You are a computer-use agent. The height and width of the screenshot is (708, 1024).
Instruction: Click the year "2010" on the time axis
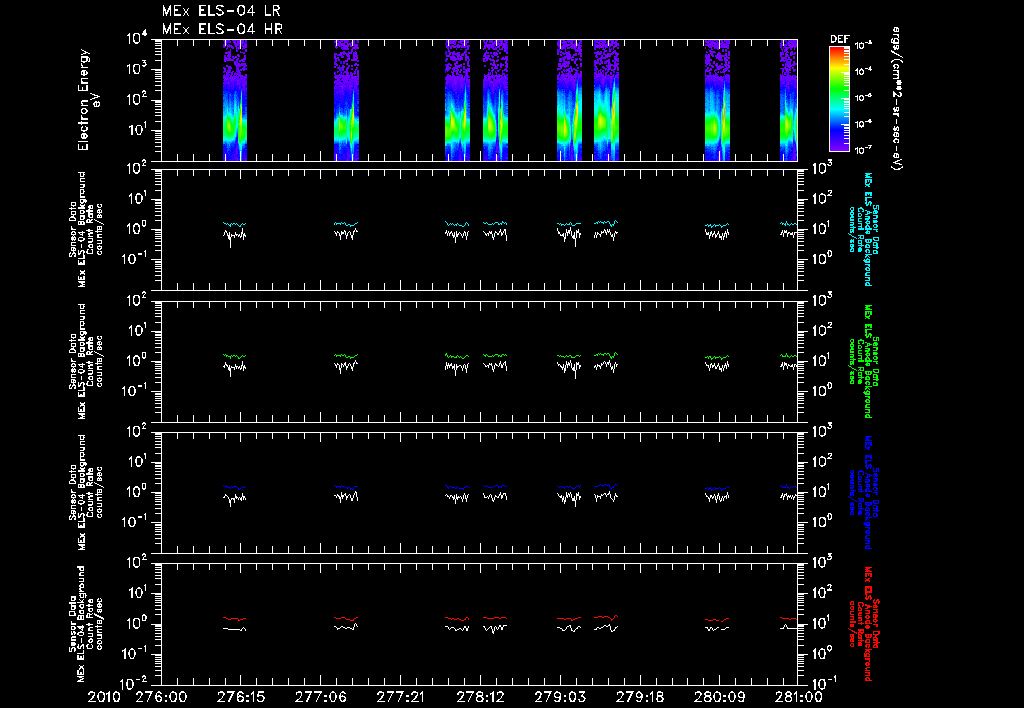[105, 697]
